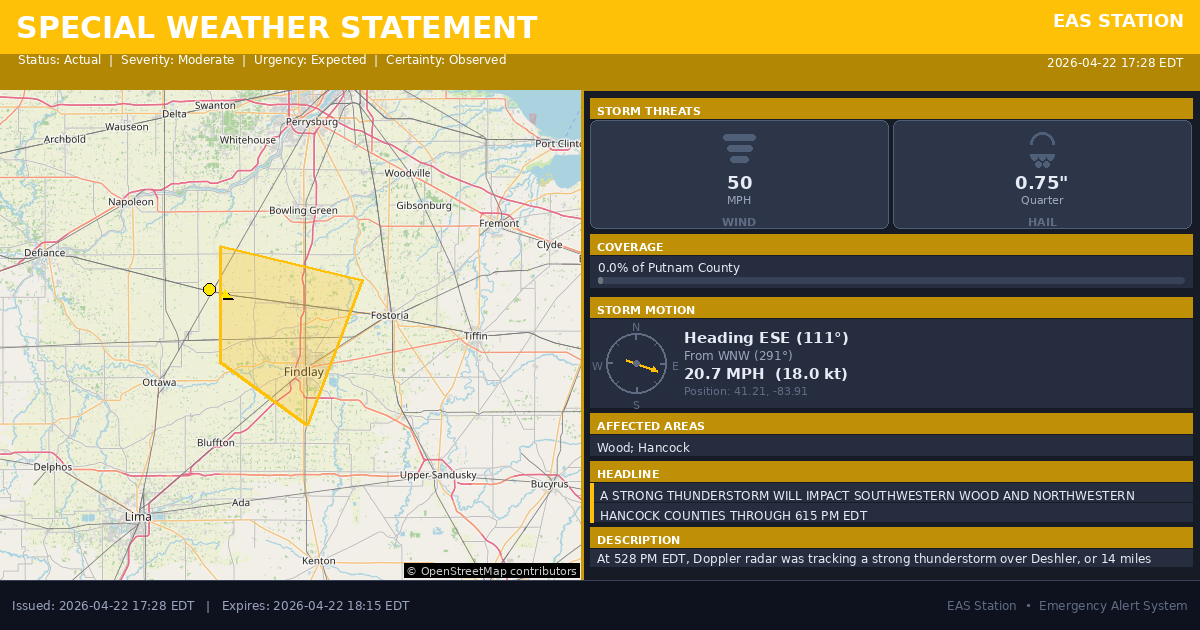Select the 0.75" Quarter hail card
Viewport: 1200px width, 630px height.
pyautogui.click(x=1042, y=175)
